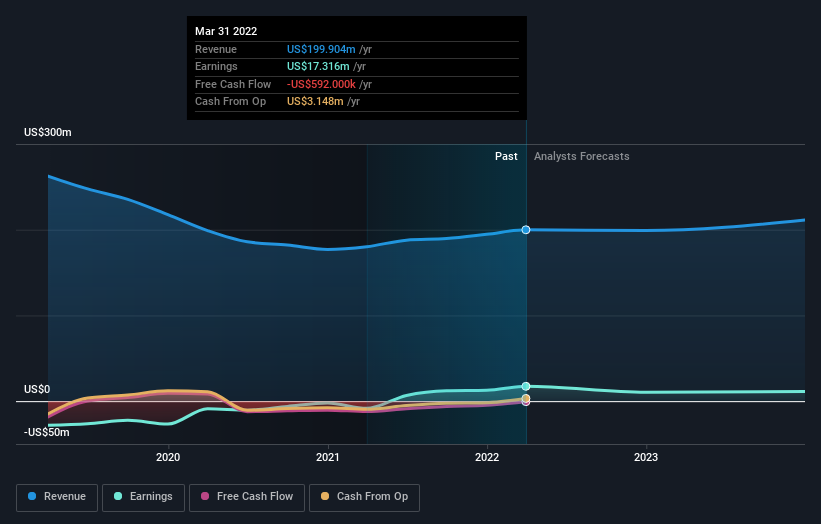821x524 pixels.
Task: Toggle the Free Cash Flow legend button
Action: coord(247,497)
